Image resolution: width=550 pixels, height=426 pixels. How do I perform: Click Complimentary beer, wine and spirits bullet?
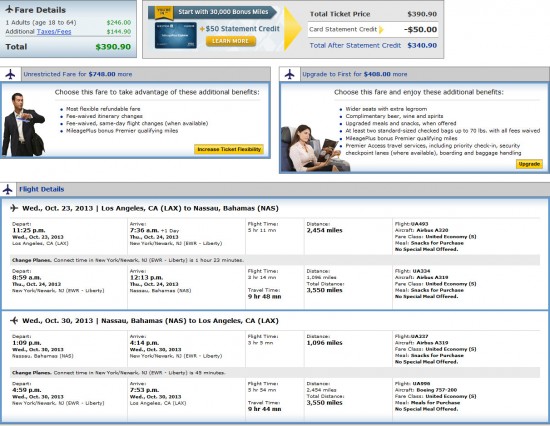394,116
